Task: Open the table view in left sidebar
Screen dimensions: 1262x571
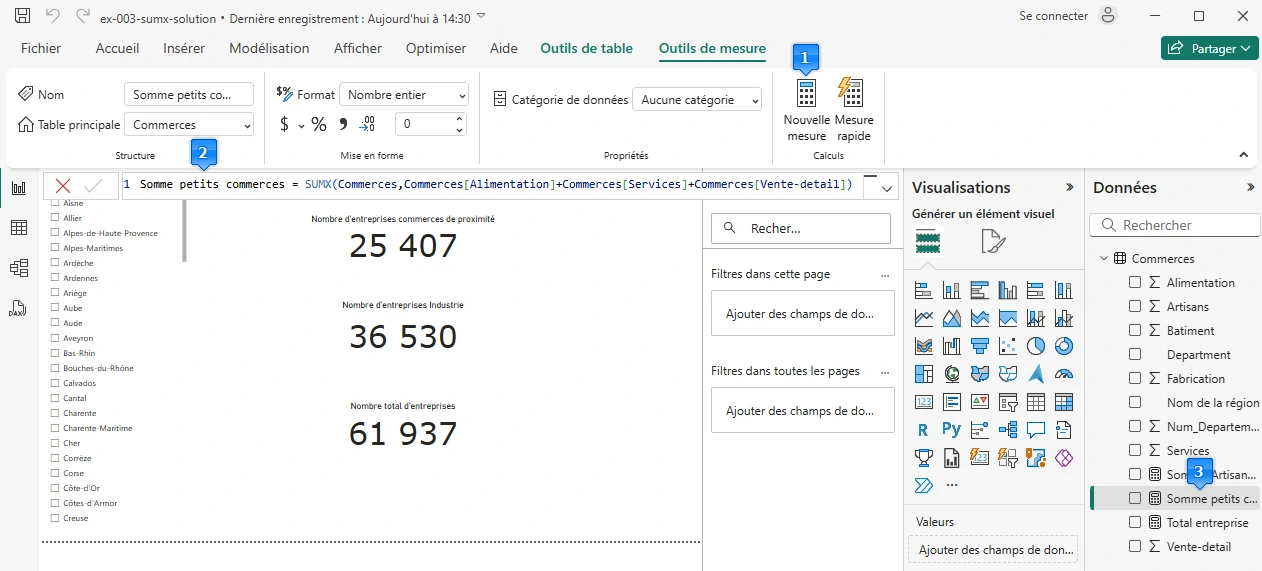Action: click(x=18, y=228)
